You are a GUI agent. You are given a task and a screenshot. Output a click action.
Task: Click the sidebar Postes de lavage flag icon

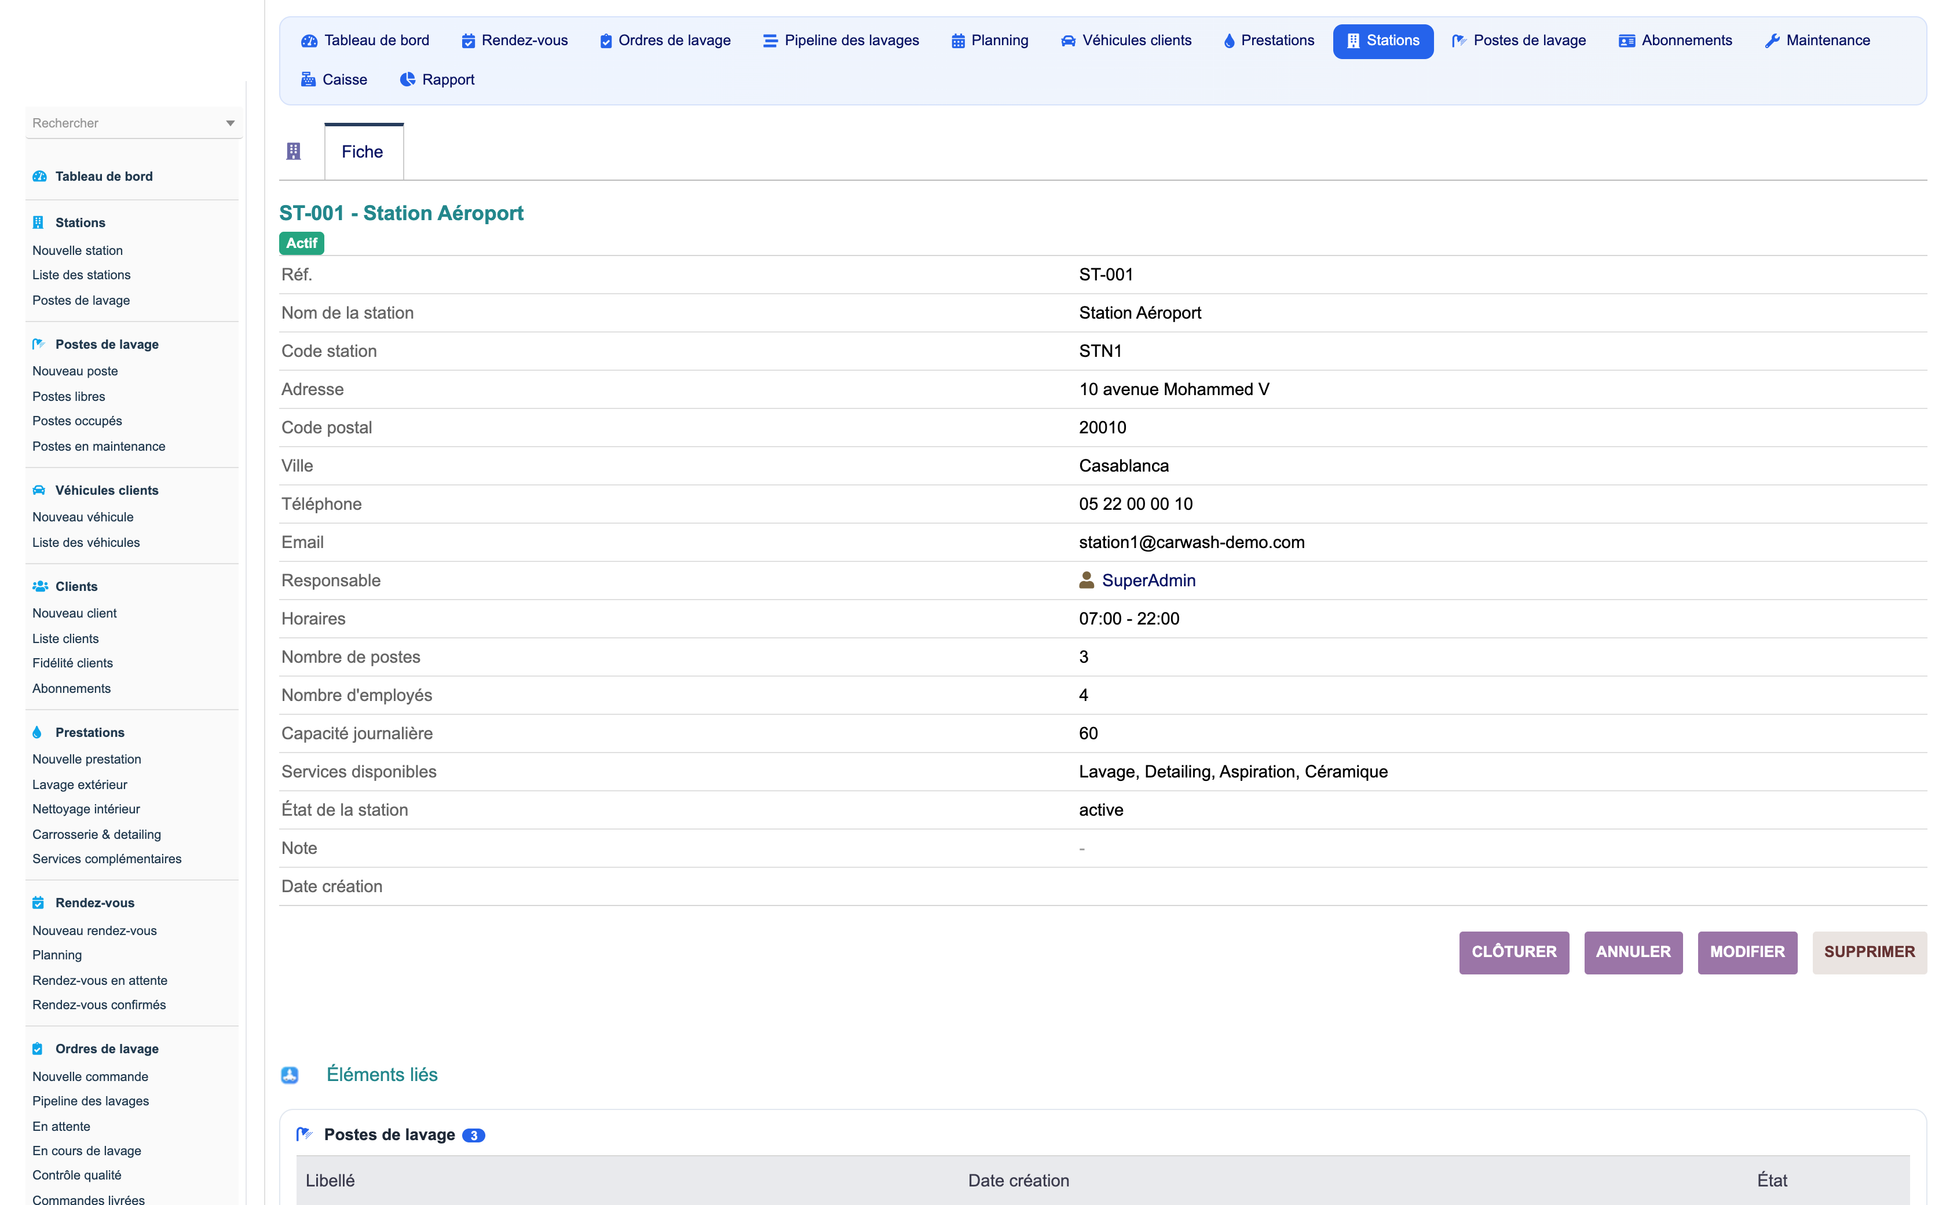39,344
